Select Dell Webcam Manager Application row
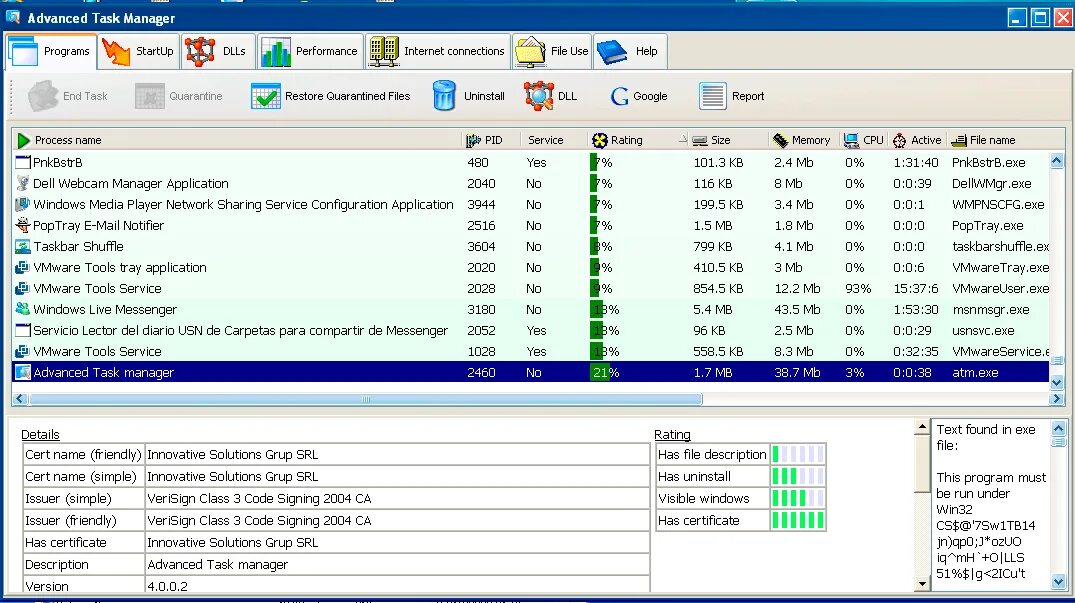The height and width of the screenshot is (603, 1075). pos(531,184)
